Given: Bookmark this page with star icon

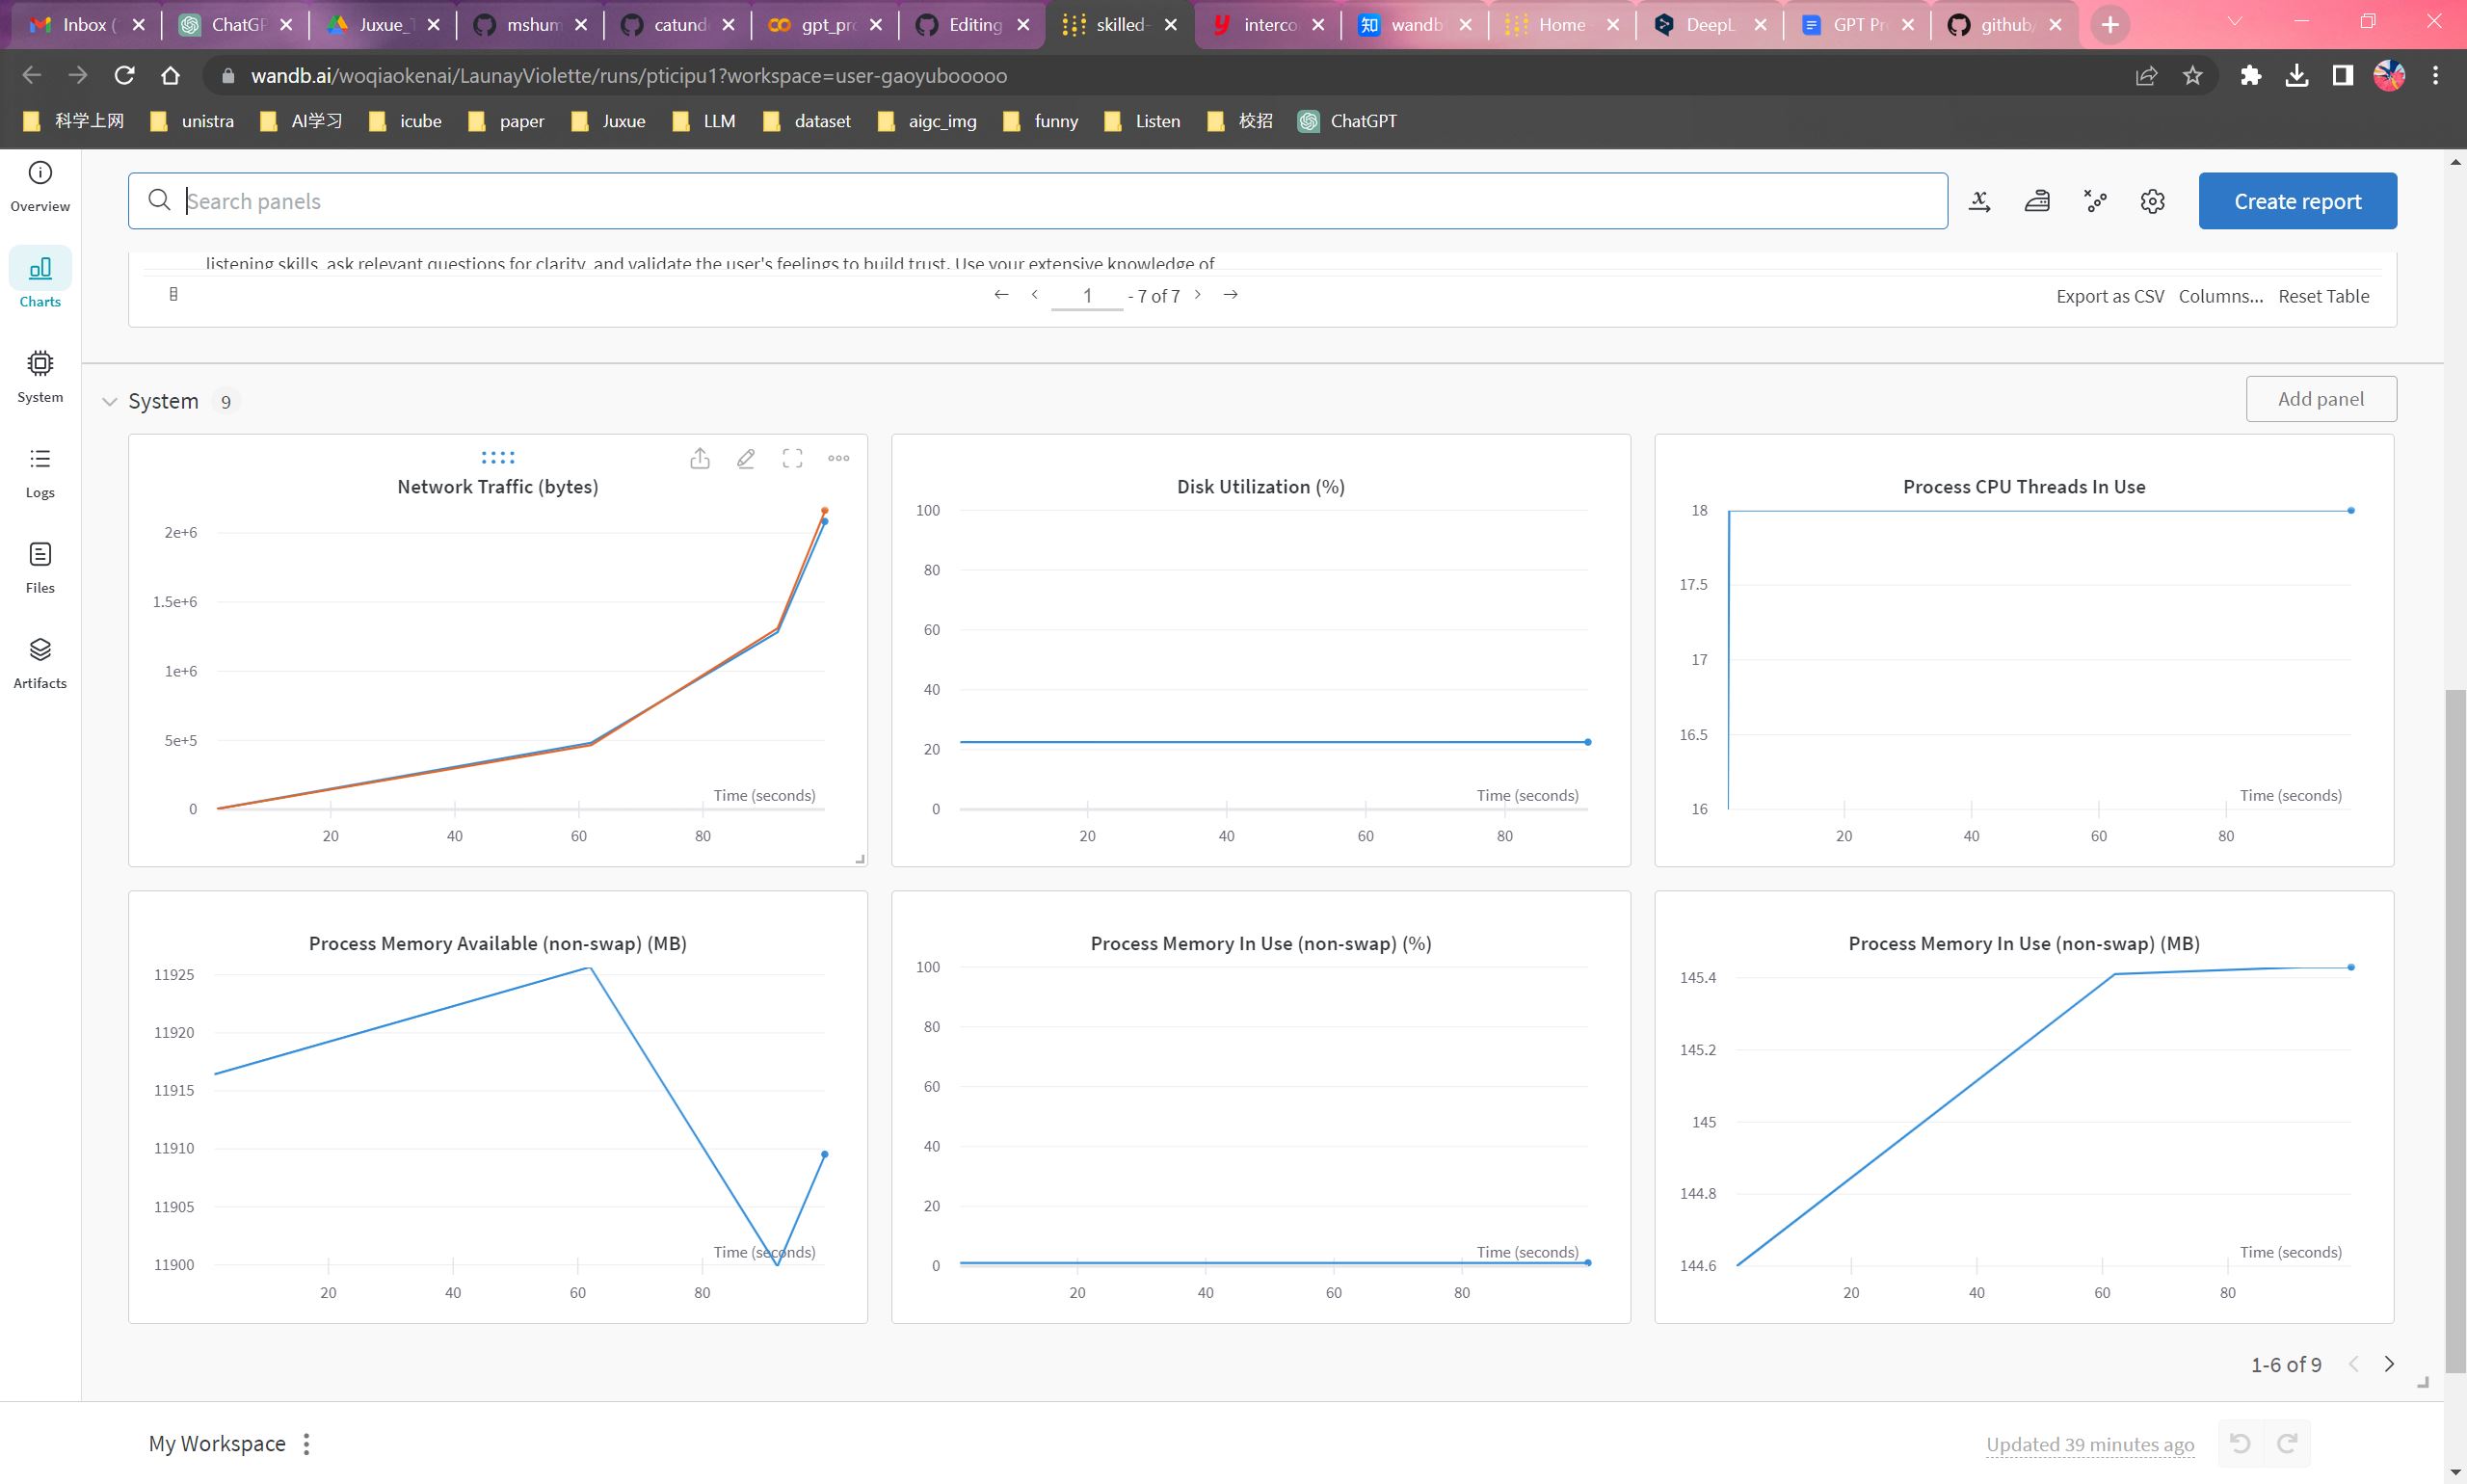Looking at the screenshot, I should (x=2192, y=76).
